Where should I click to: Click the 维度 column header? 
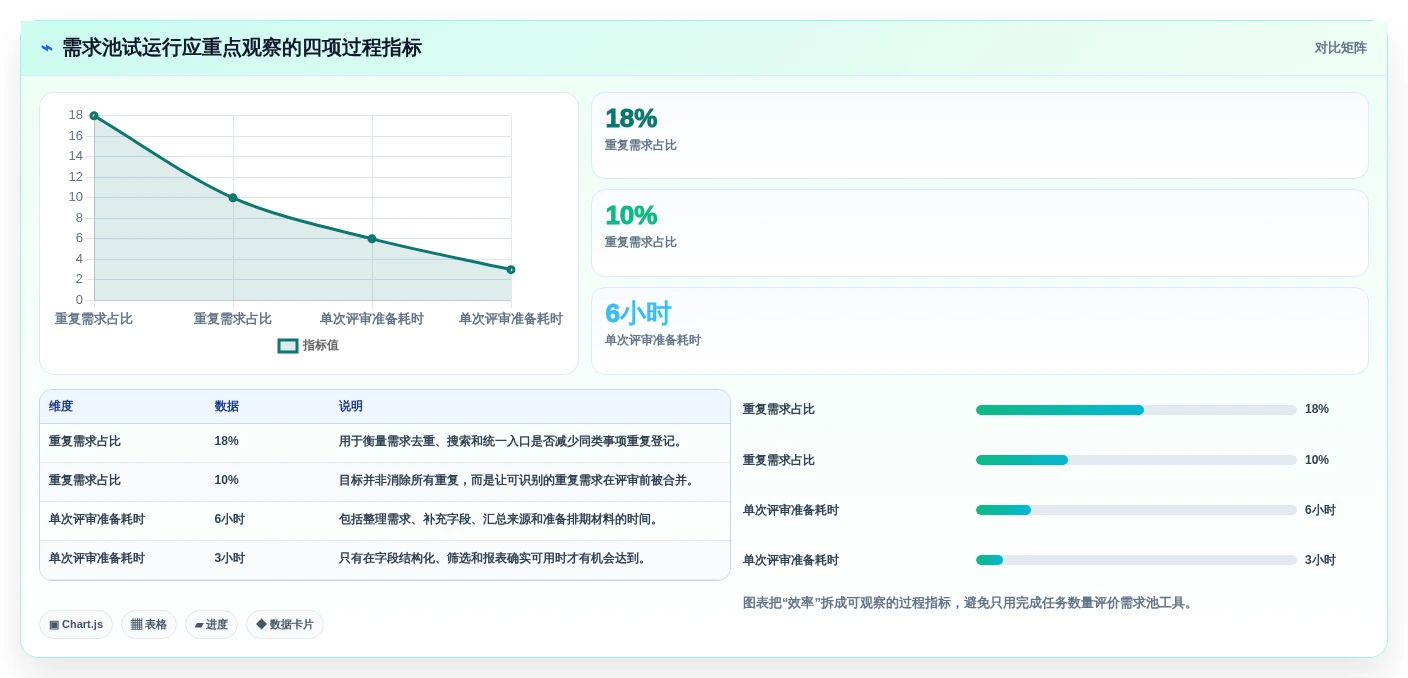pyautogui.click(x=61, y=407)
